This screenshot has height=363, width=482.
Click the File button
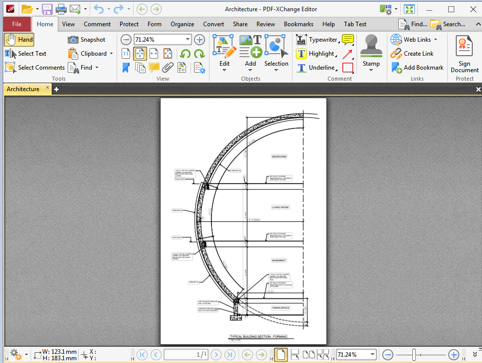click(17, 24)
